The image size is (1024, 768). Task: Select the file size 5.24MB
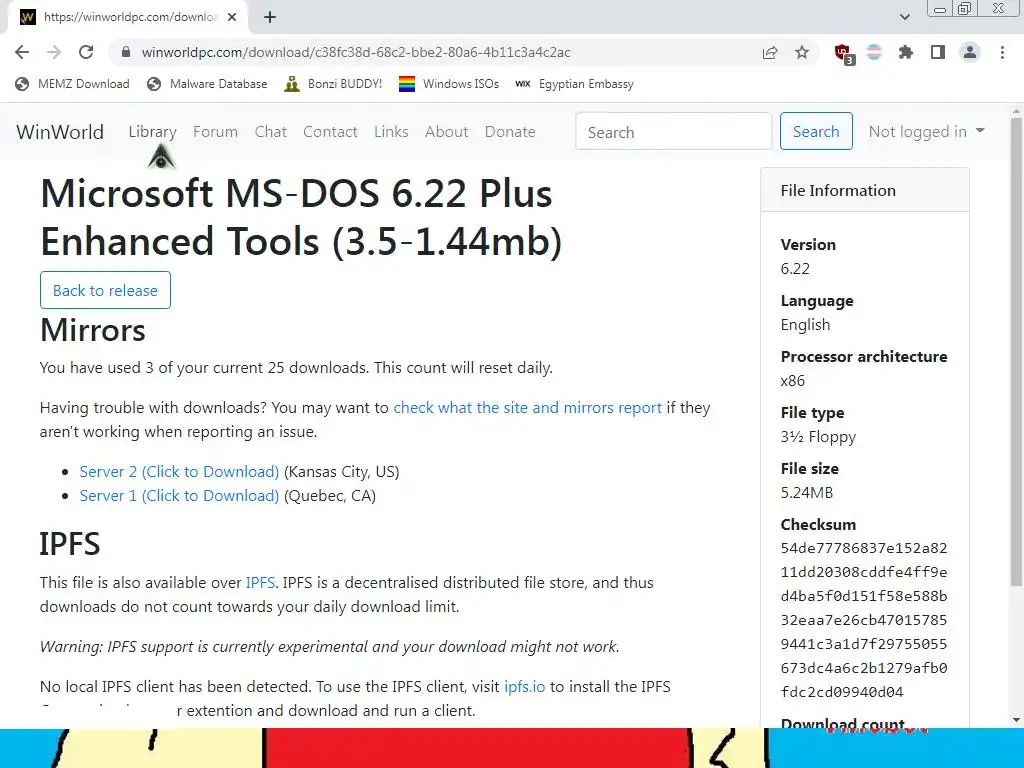(807, 492)
